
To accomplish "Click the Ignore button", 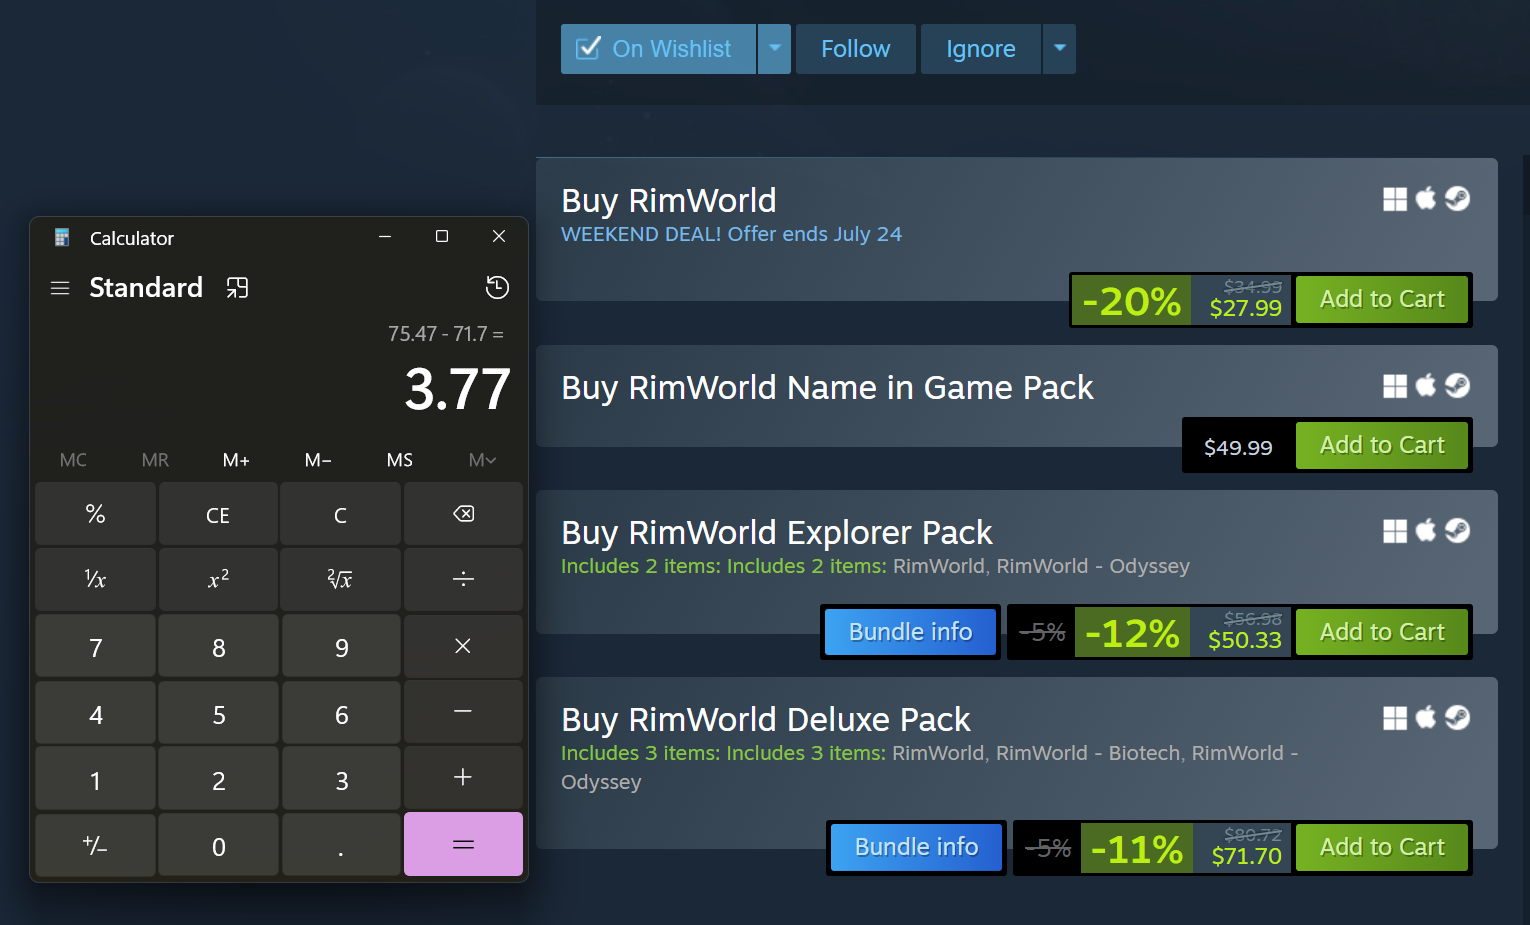I will pyautogui.click(x=981, y=49).
